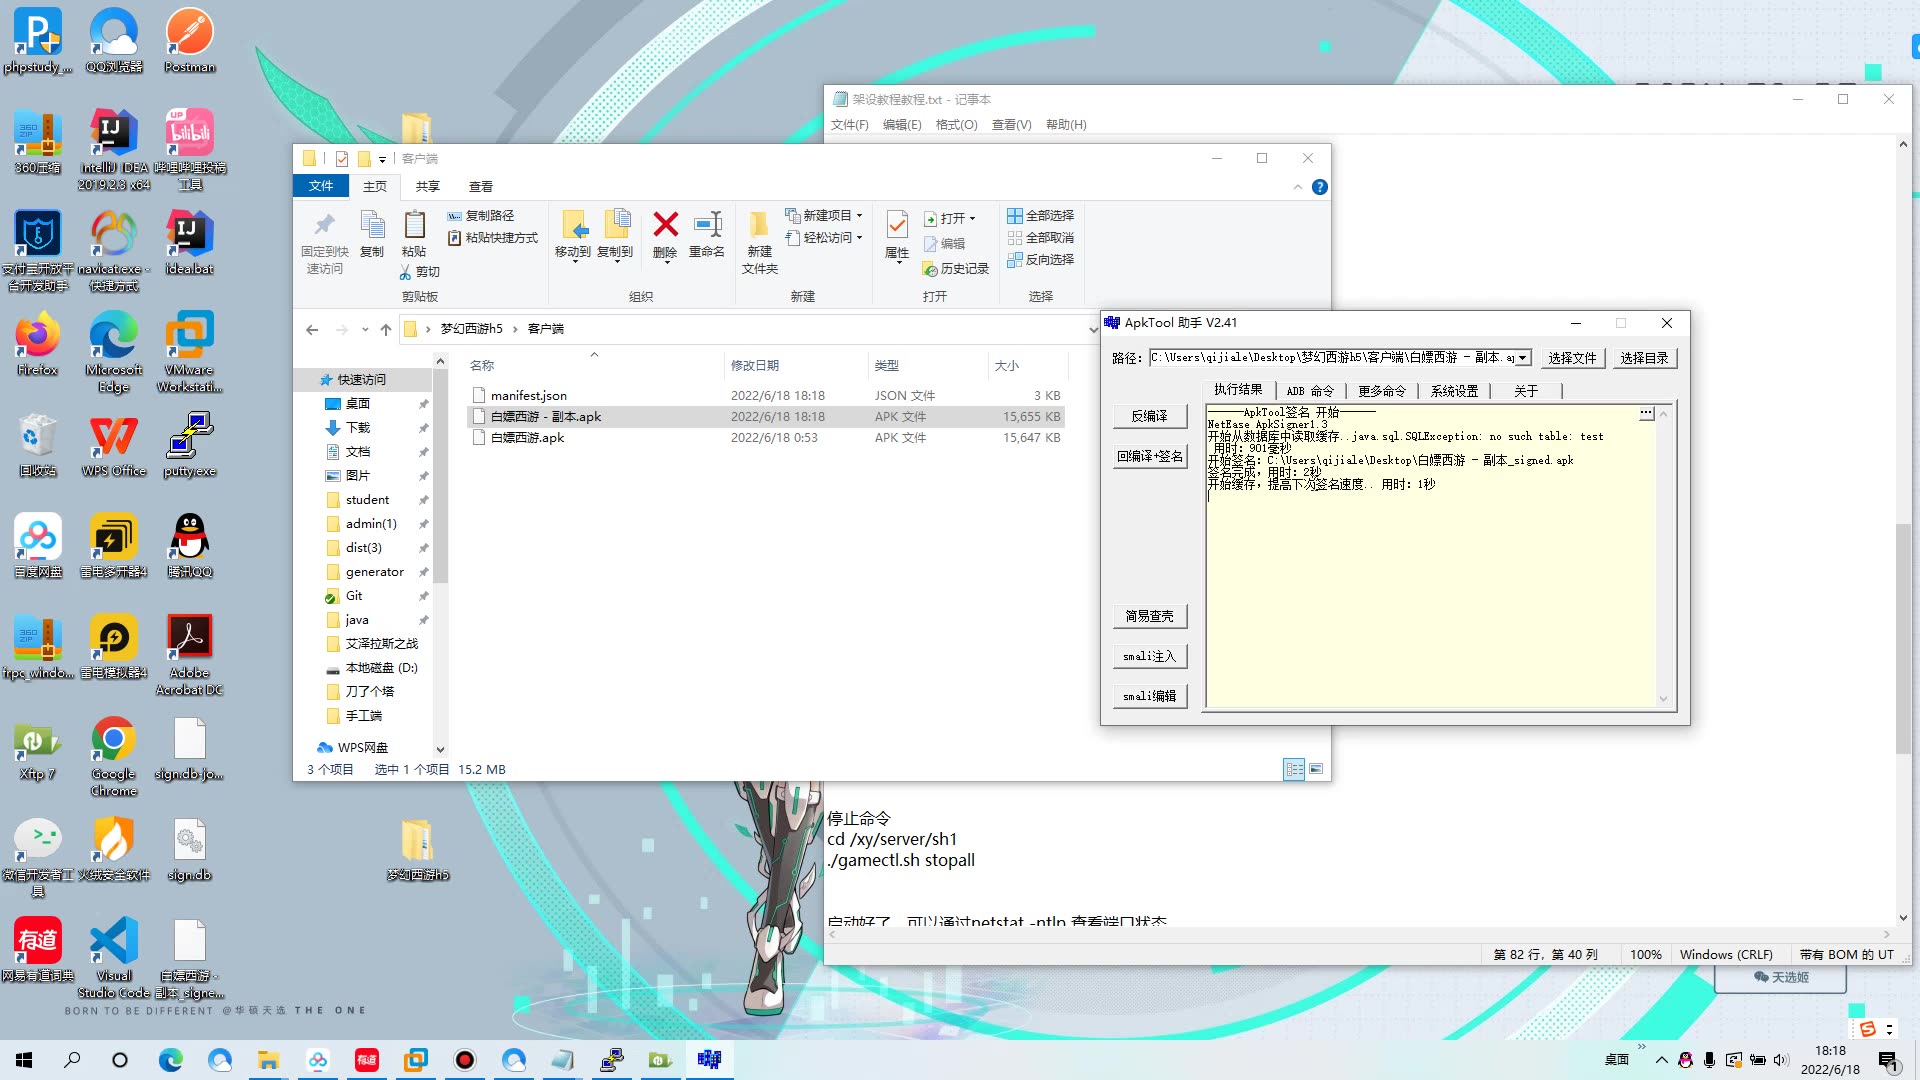Click Select All in Explorer ribbon
This screenshot has width=1920, height=1080.
click(x=1040, y=216)
